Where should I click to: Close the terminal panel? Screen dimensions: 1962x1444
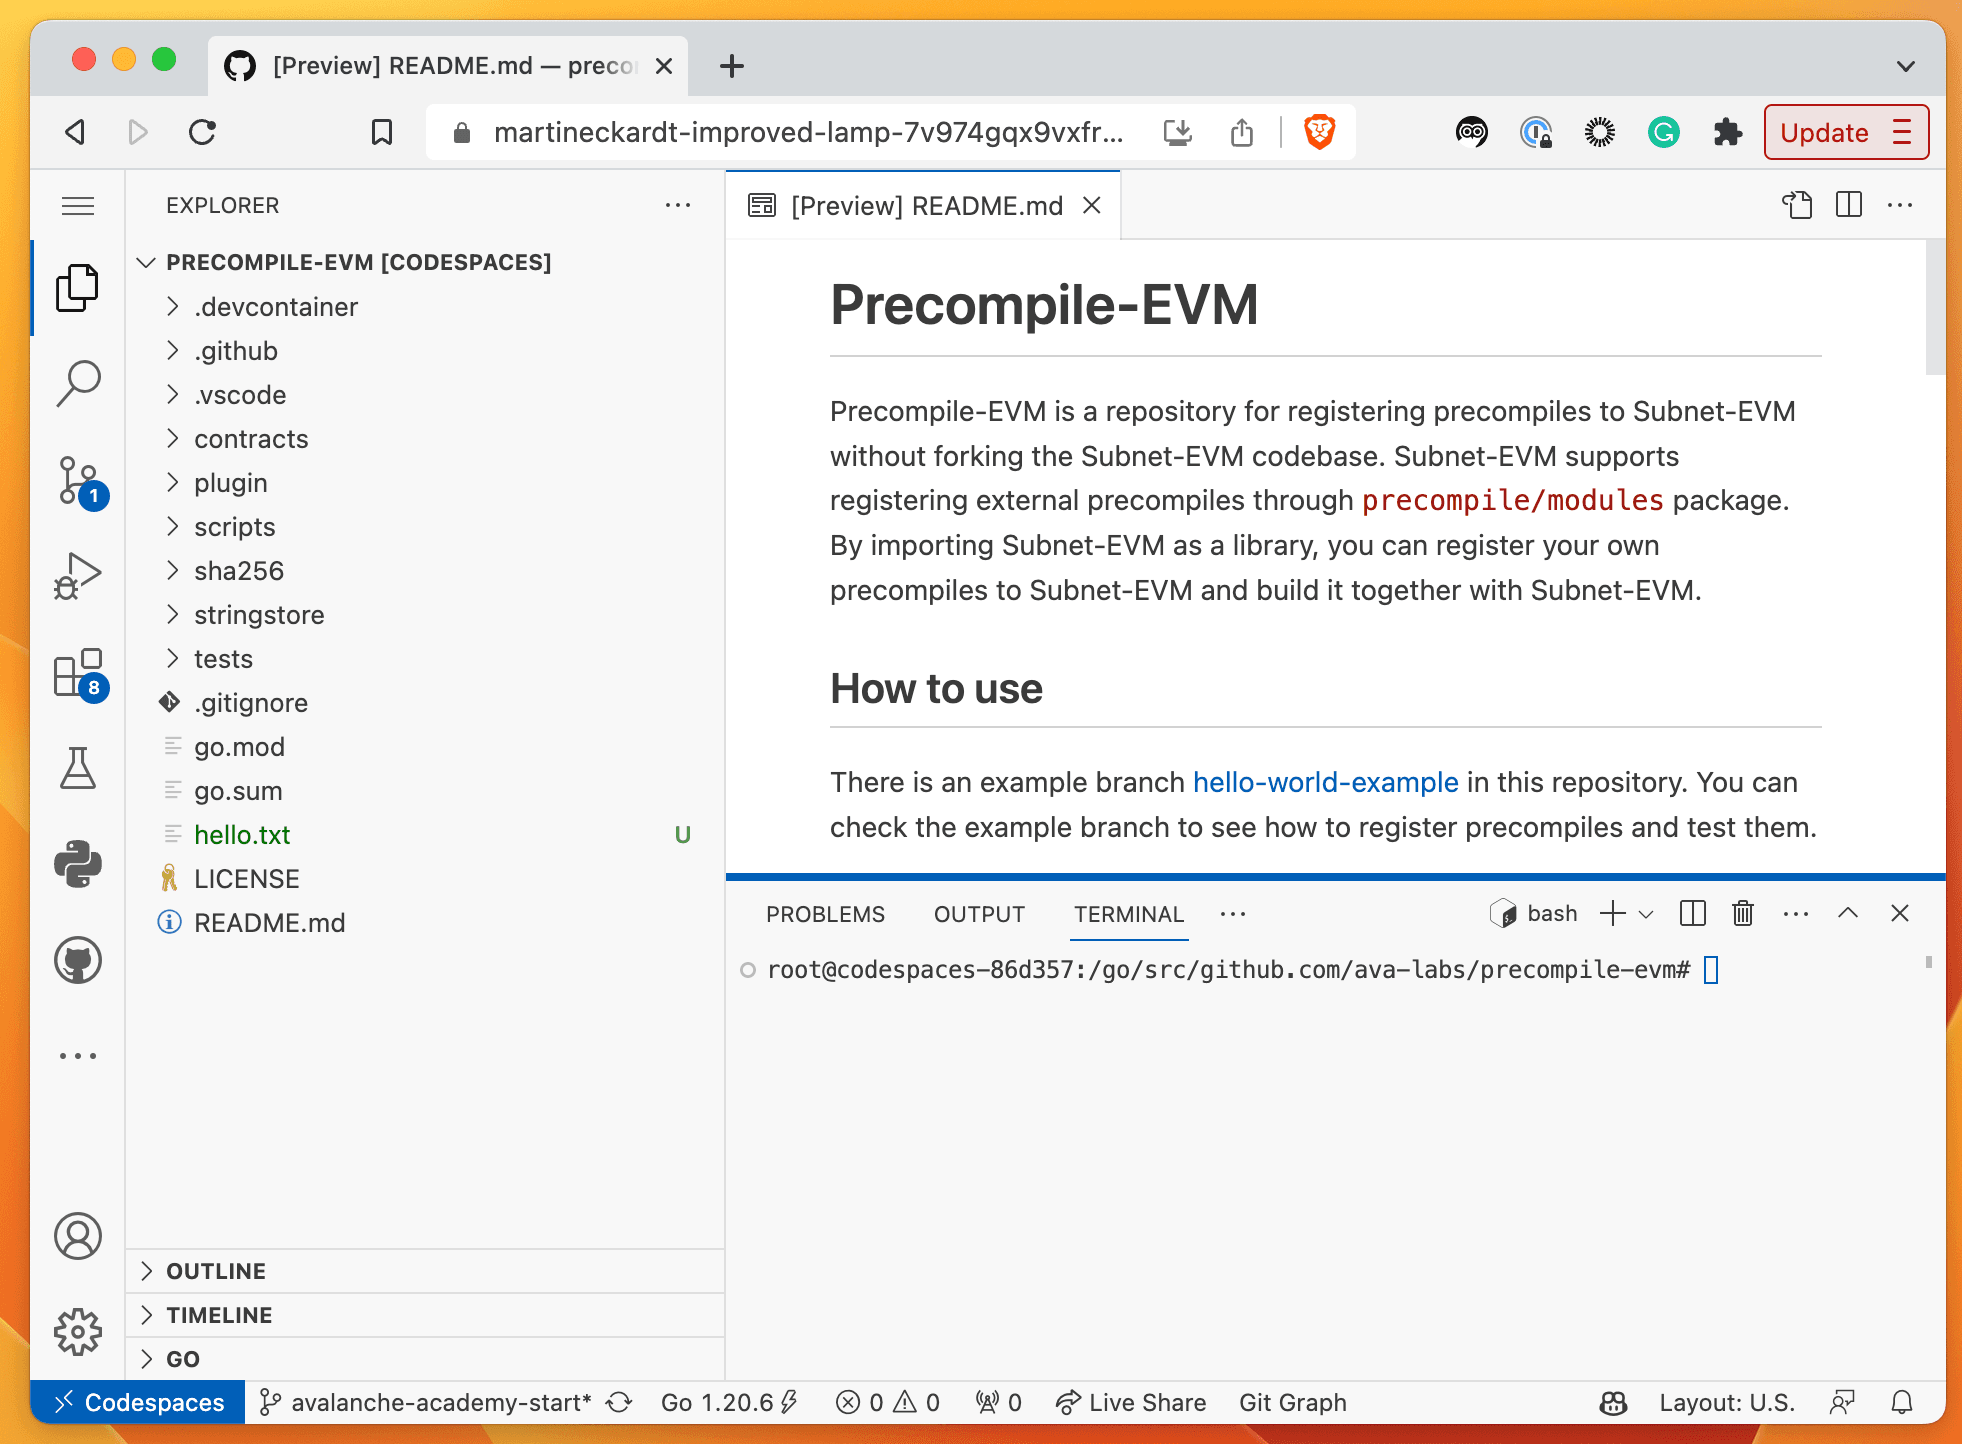1900,913
